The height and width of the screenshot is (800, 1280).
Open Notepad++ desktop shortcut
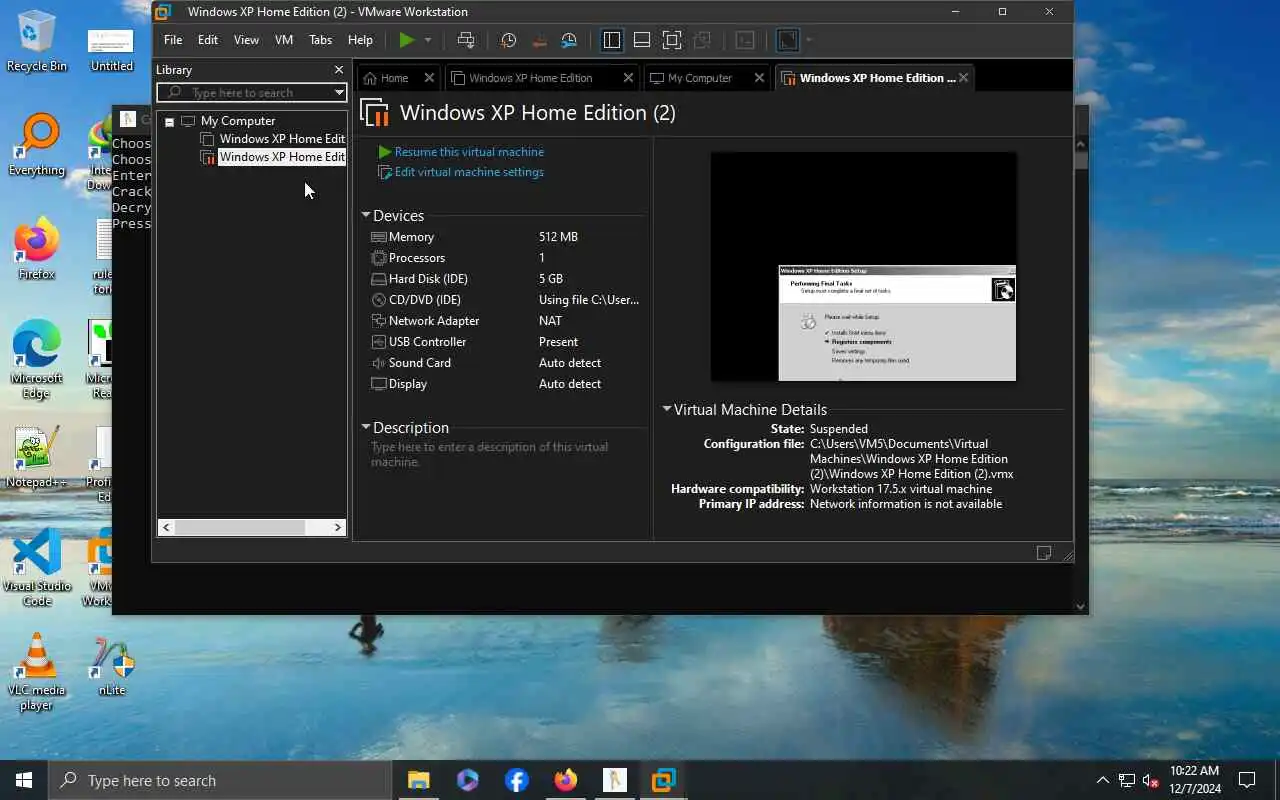click(x=37, y=457)
